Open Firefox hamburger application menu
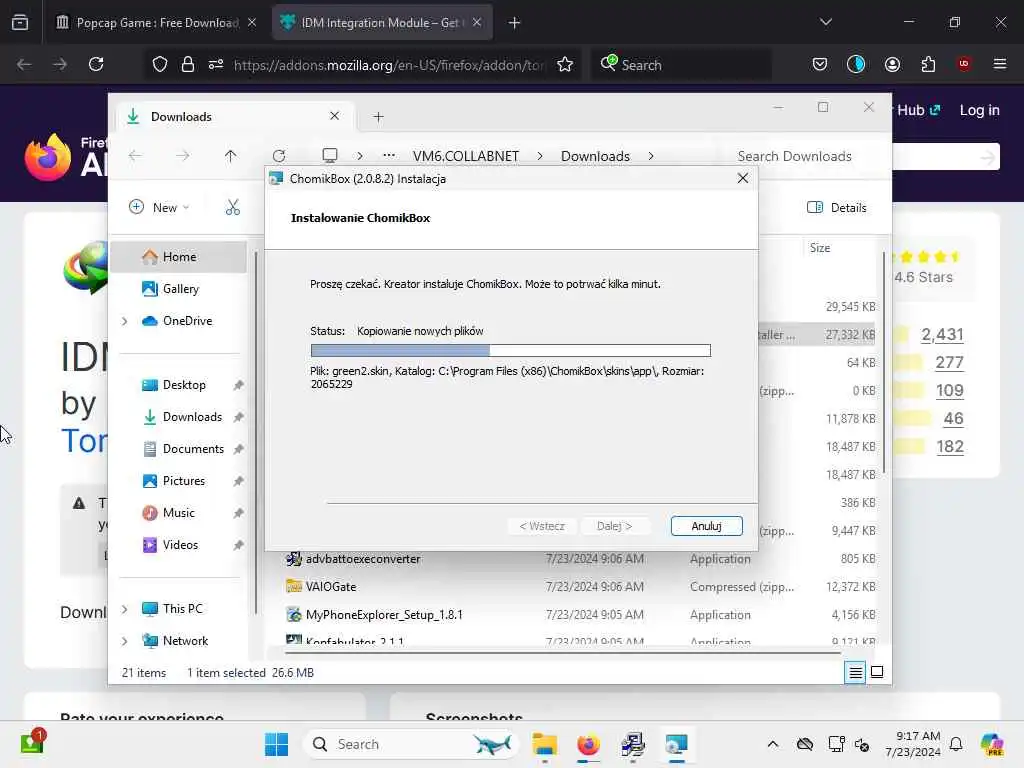1024x768 pixels. [x=1000, y=64]
